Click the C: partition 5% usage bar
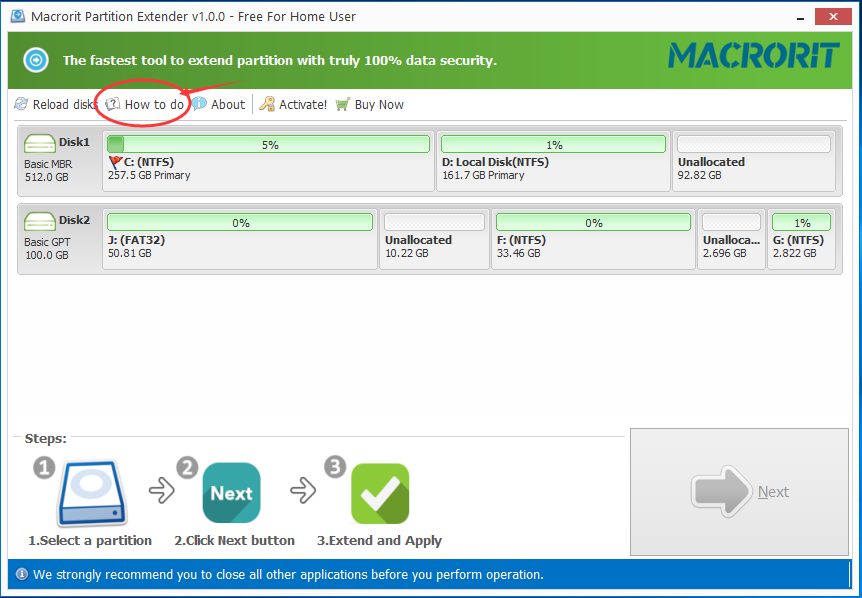This screenshot has height=598, width=862. pyautogui.click(x=268, y=144)
